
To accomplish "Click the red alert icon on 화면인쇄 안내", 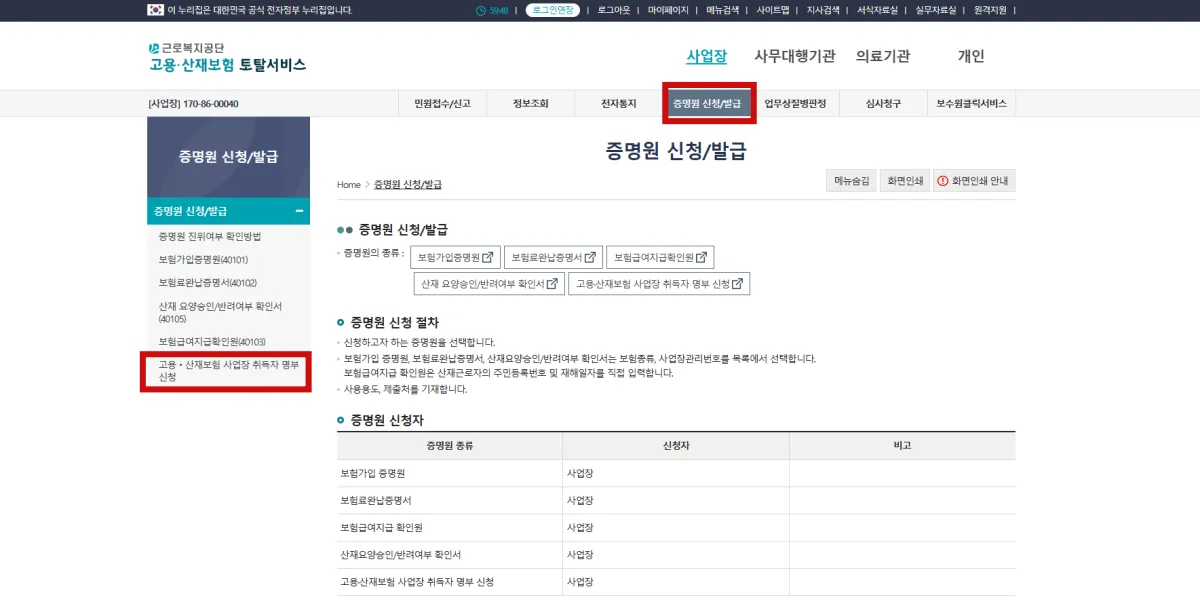I will (942, 181).
